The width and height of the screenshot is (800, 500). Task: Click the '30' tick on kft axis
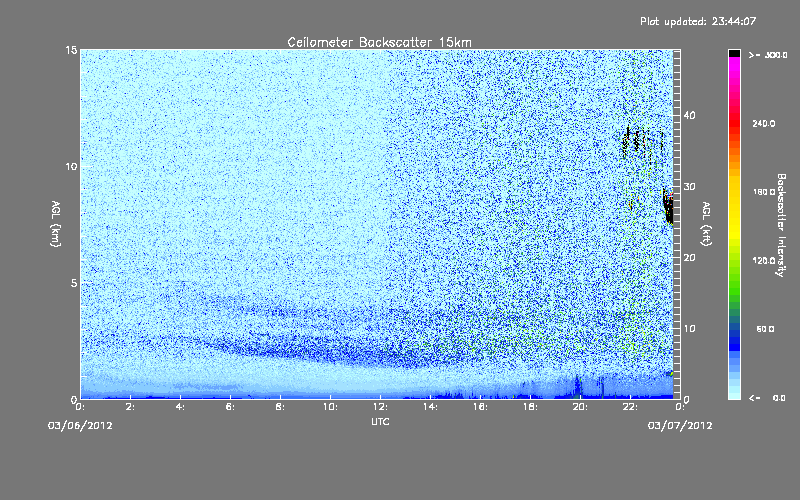click(x=689, y=186)
